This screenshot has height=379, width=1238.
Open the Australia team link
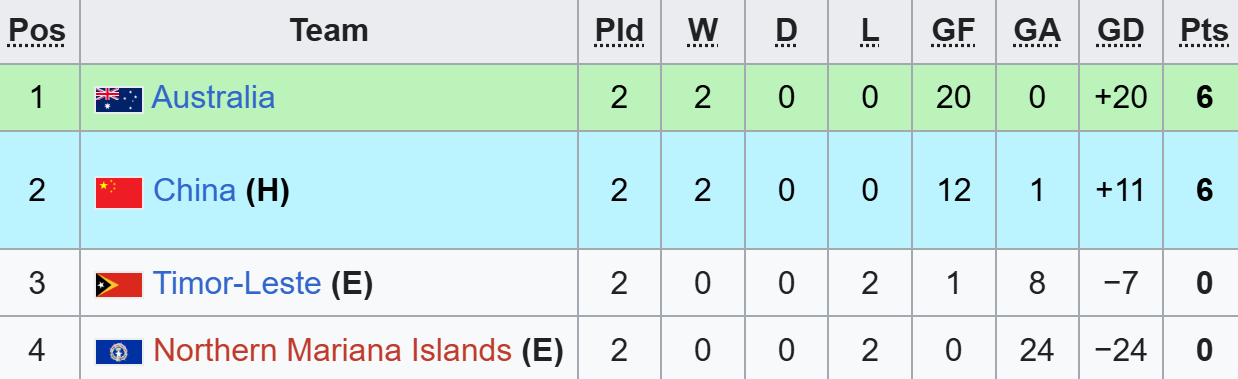[x=213, y=97]
